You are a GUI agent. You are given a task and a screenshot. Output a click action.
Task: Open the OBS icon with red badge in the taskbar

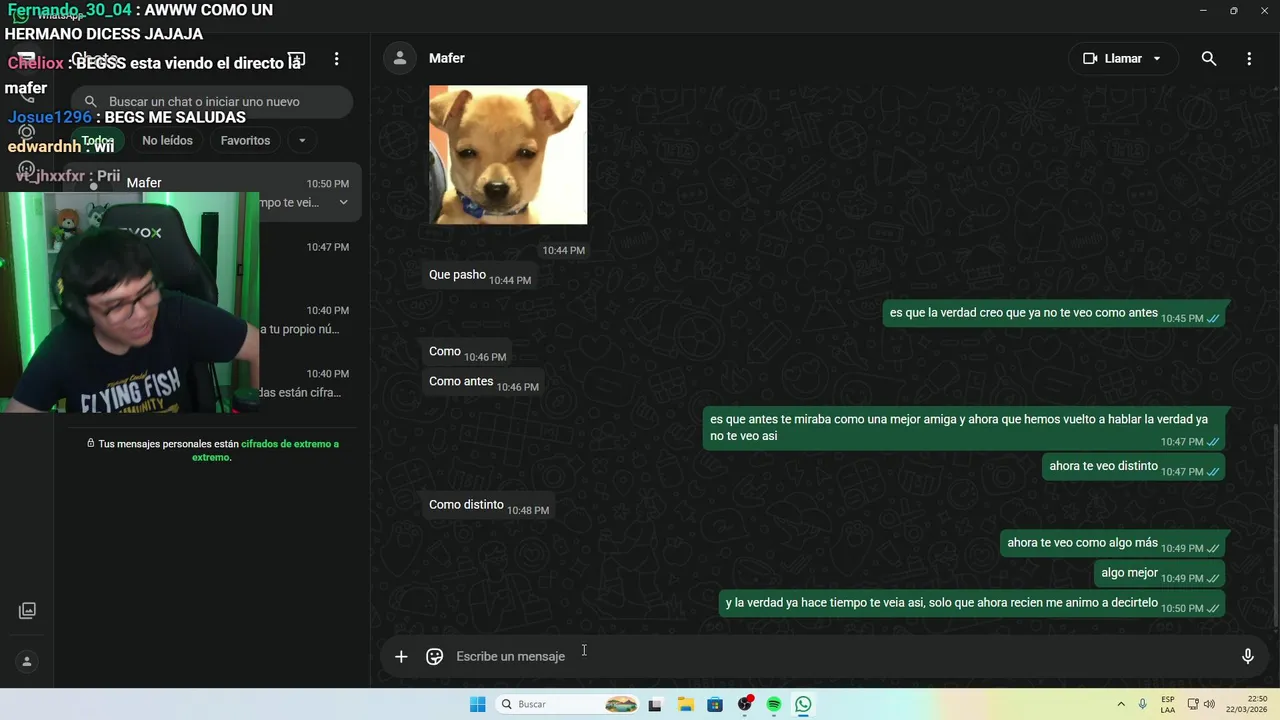tap(745, 704)
